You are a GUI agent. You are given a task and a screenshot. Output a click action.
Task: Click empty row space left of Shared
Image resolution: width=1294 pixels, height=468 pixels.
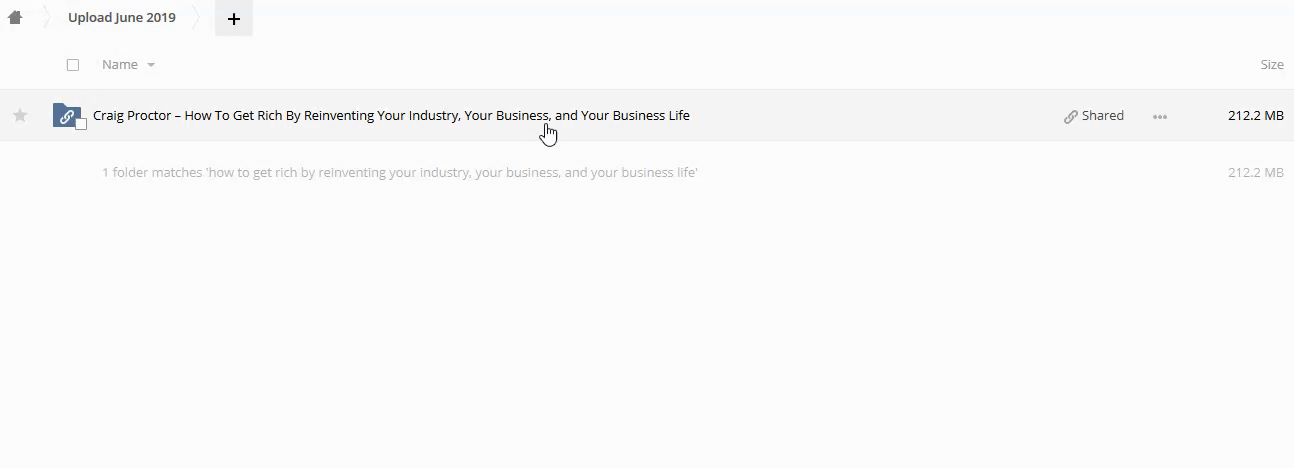tap(870, 116)
